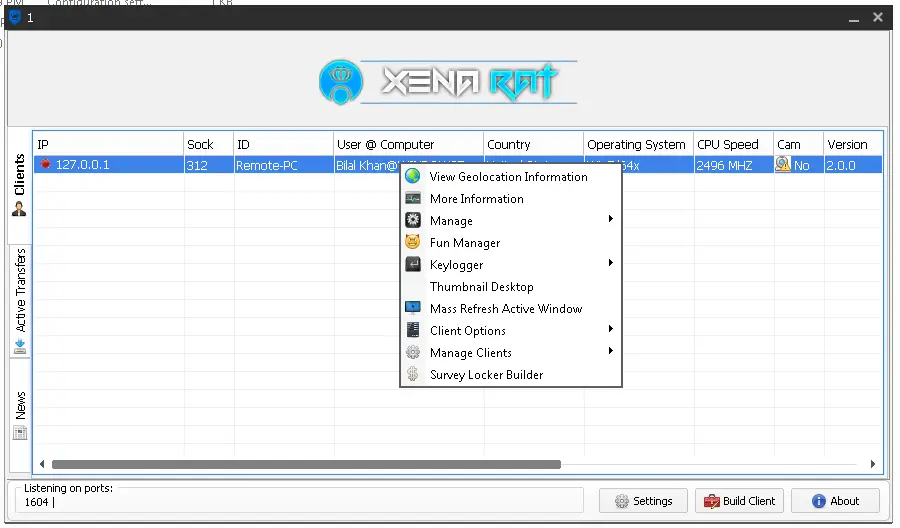Expand the Manage submenu arrow
The image size is (900, 528).
click(x=610, y=219)
